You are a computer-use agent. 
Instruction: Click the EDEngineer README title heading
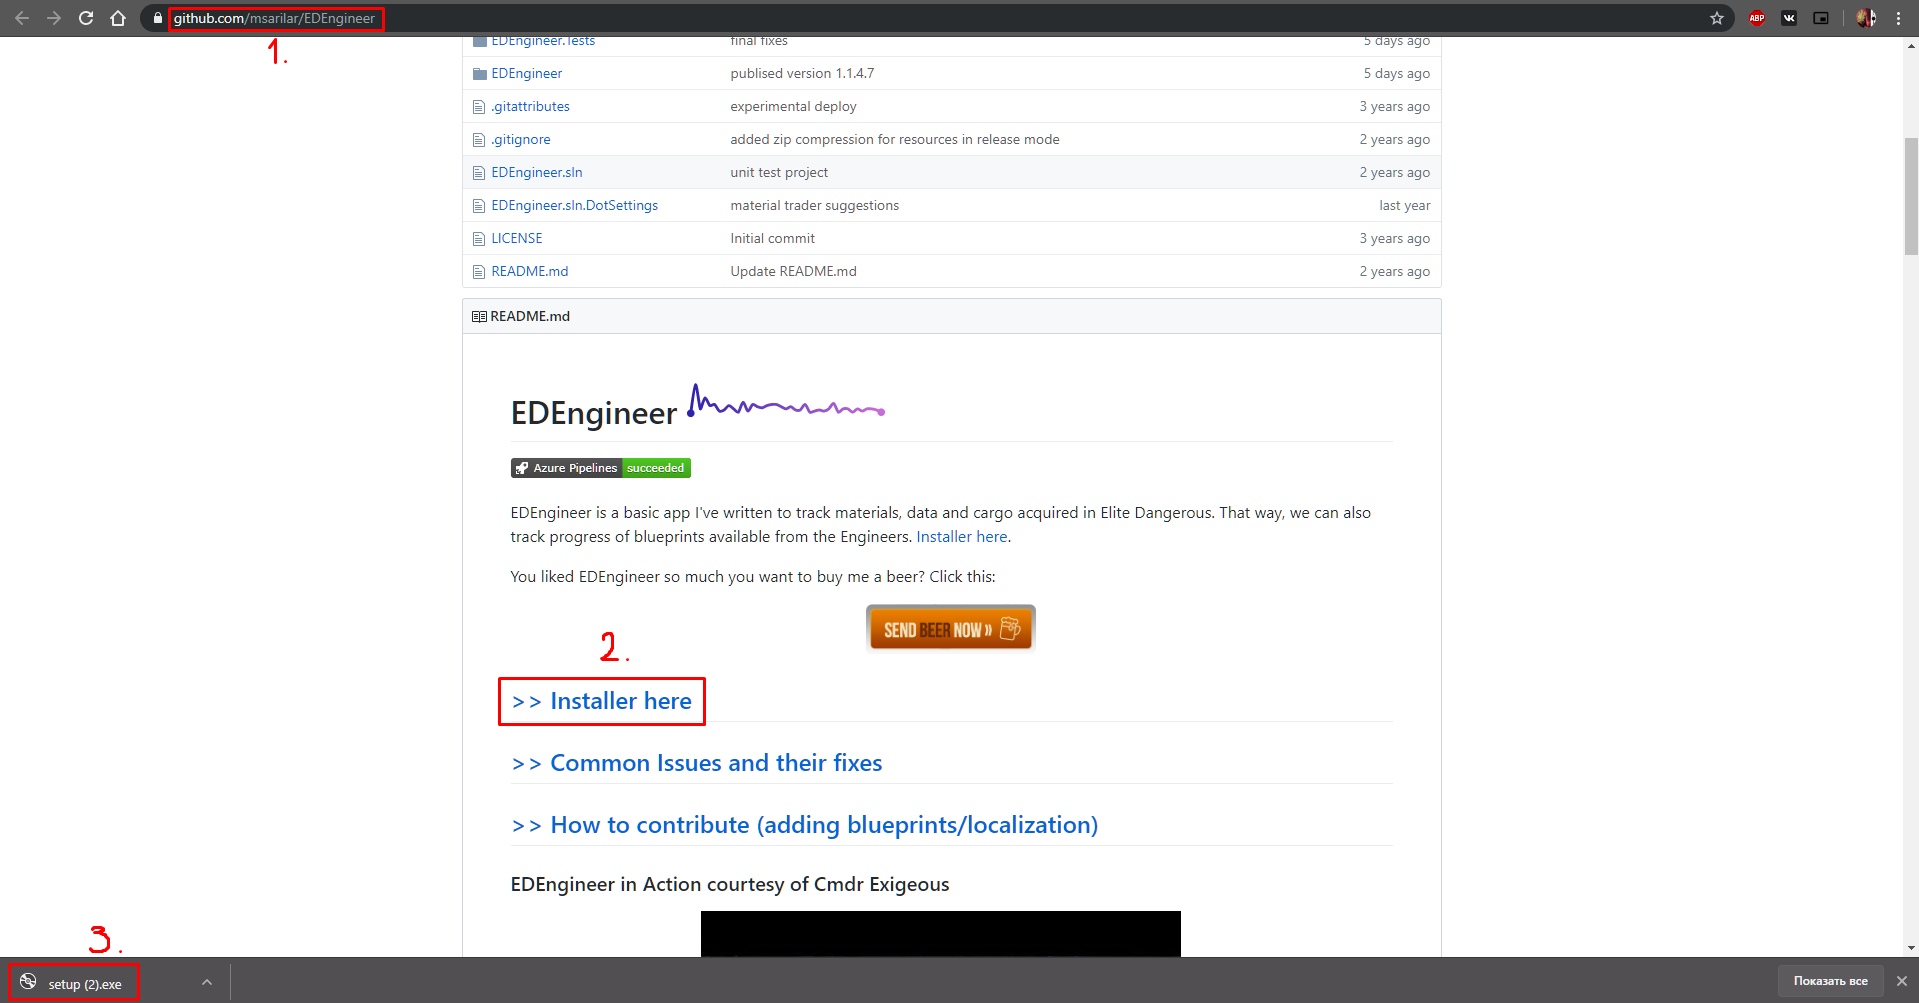[594, 413]
